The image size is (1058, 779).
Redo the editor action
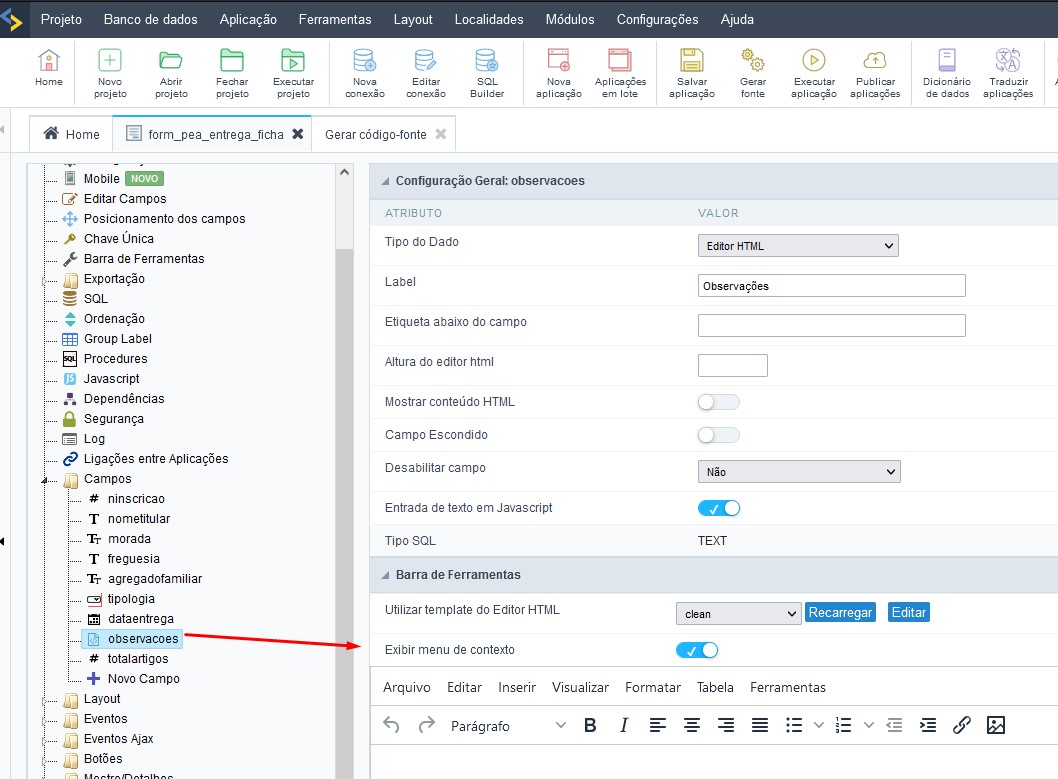coord(426,725)
